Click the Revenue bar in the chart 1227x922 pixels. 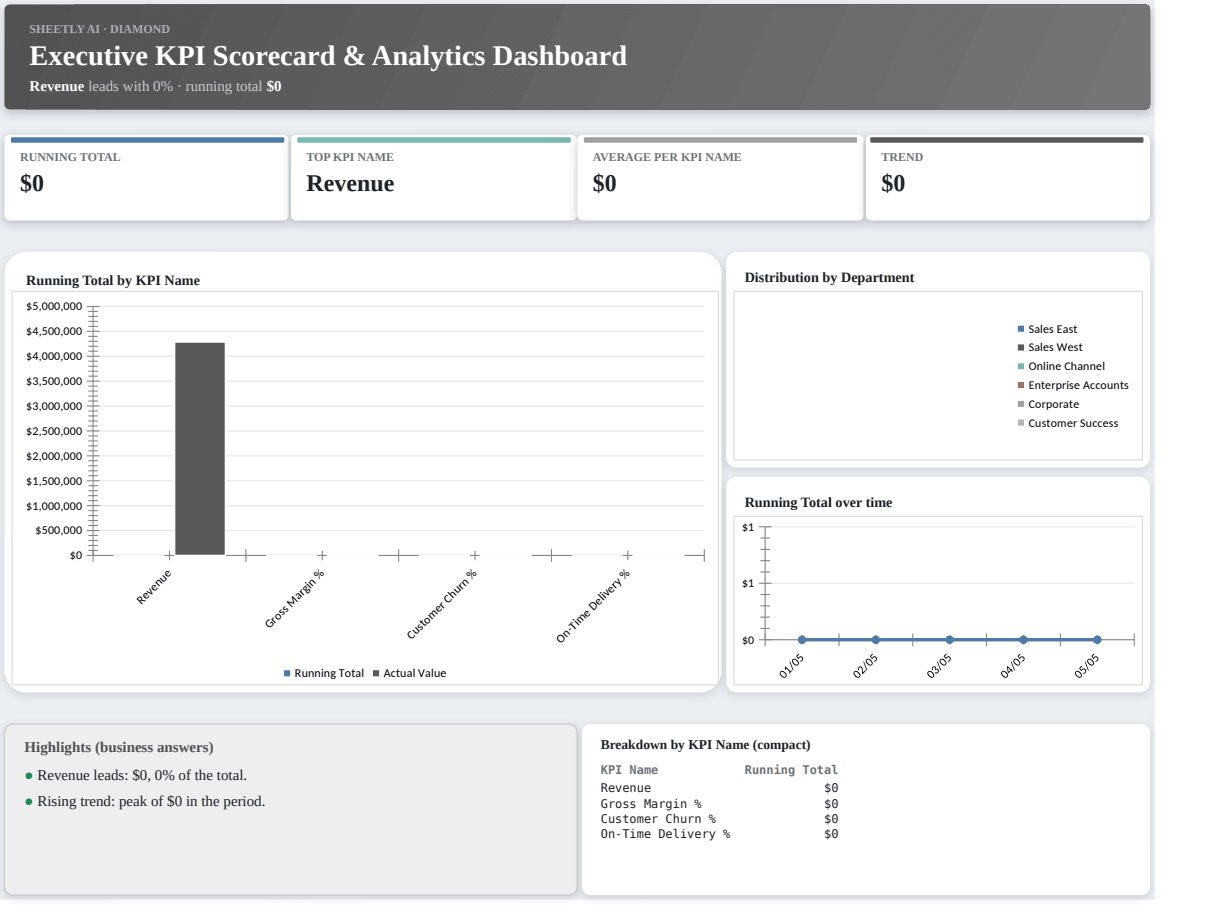click(200, 449)
